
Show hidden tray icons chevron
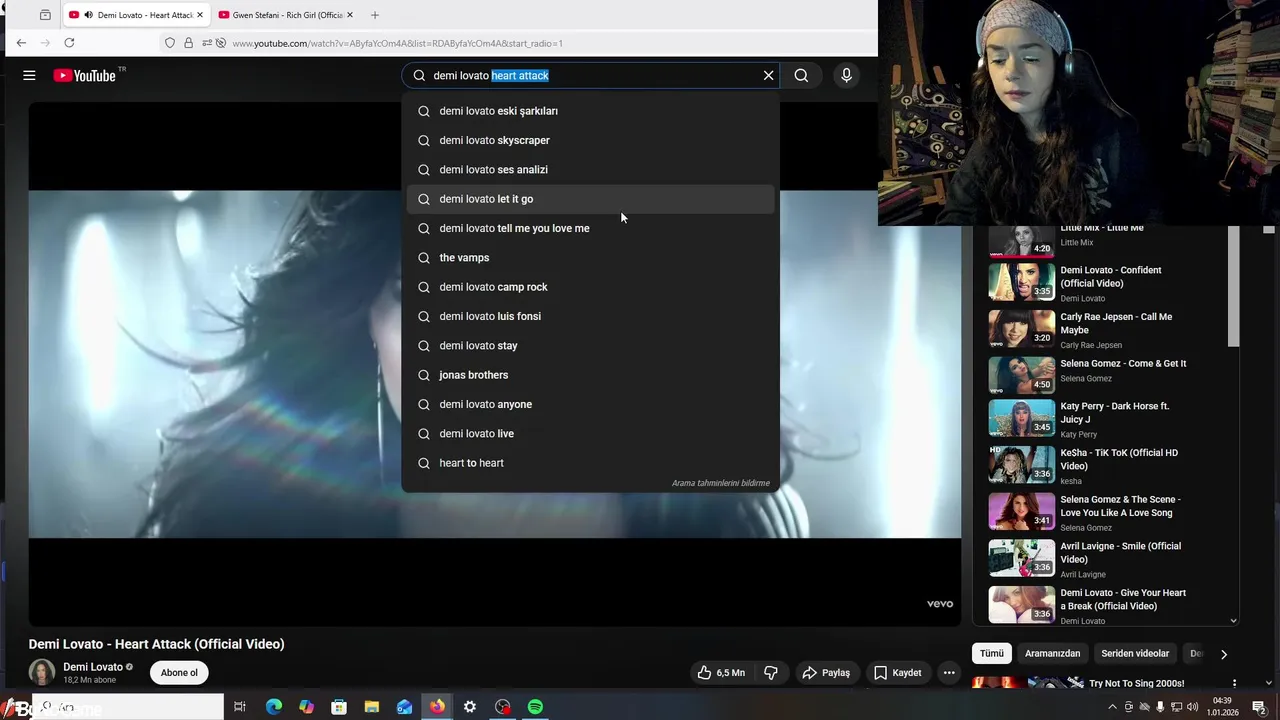tap(1112, 707)
